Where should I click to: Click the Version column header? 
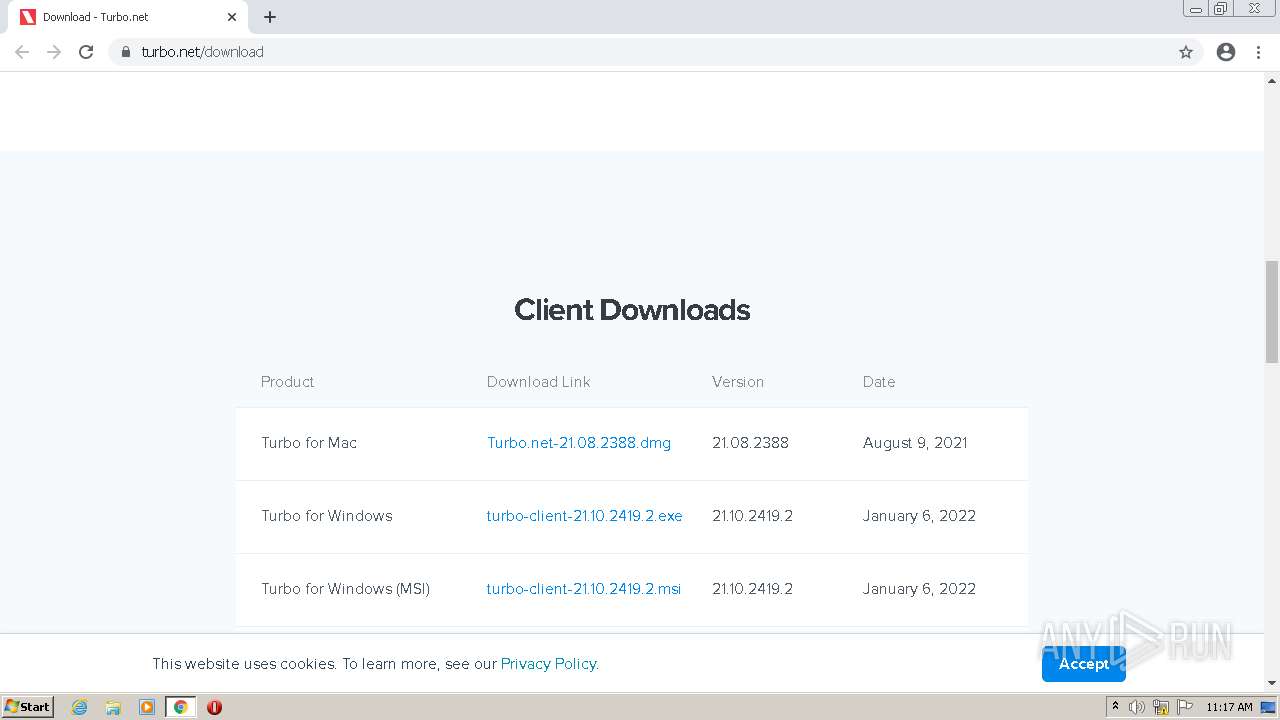(x=738, y=382)
